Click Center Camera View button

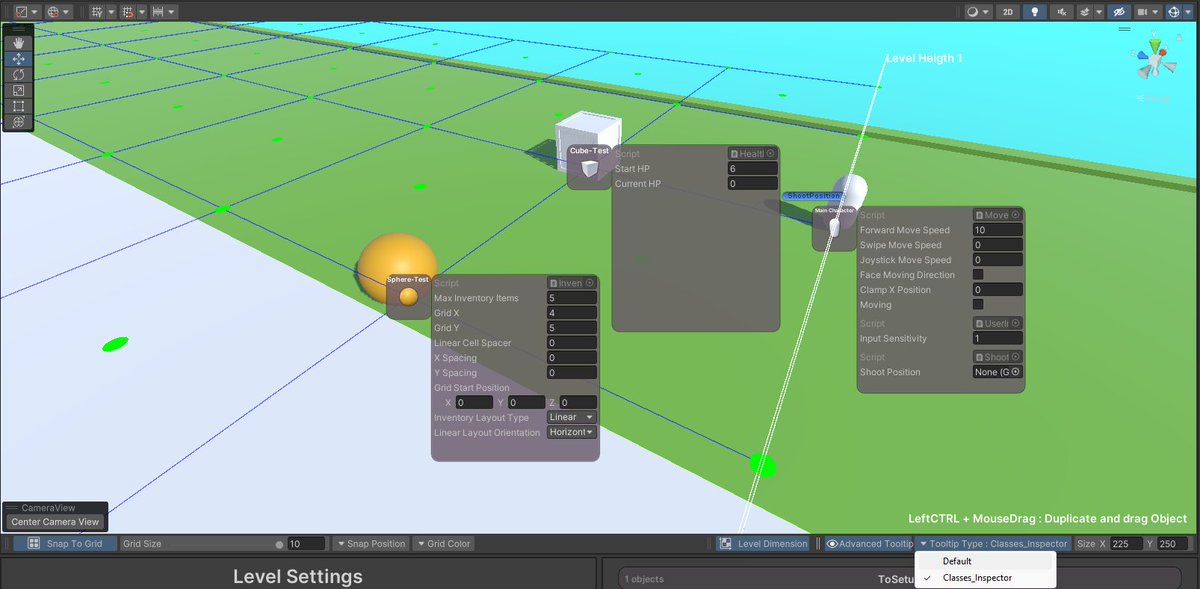(55, 521)
